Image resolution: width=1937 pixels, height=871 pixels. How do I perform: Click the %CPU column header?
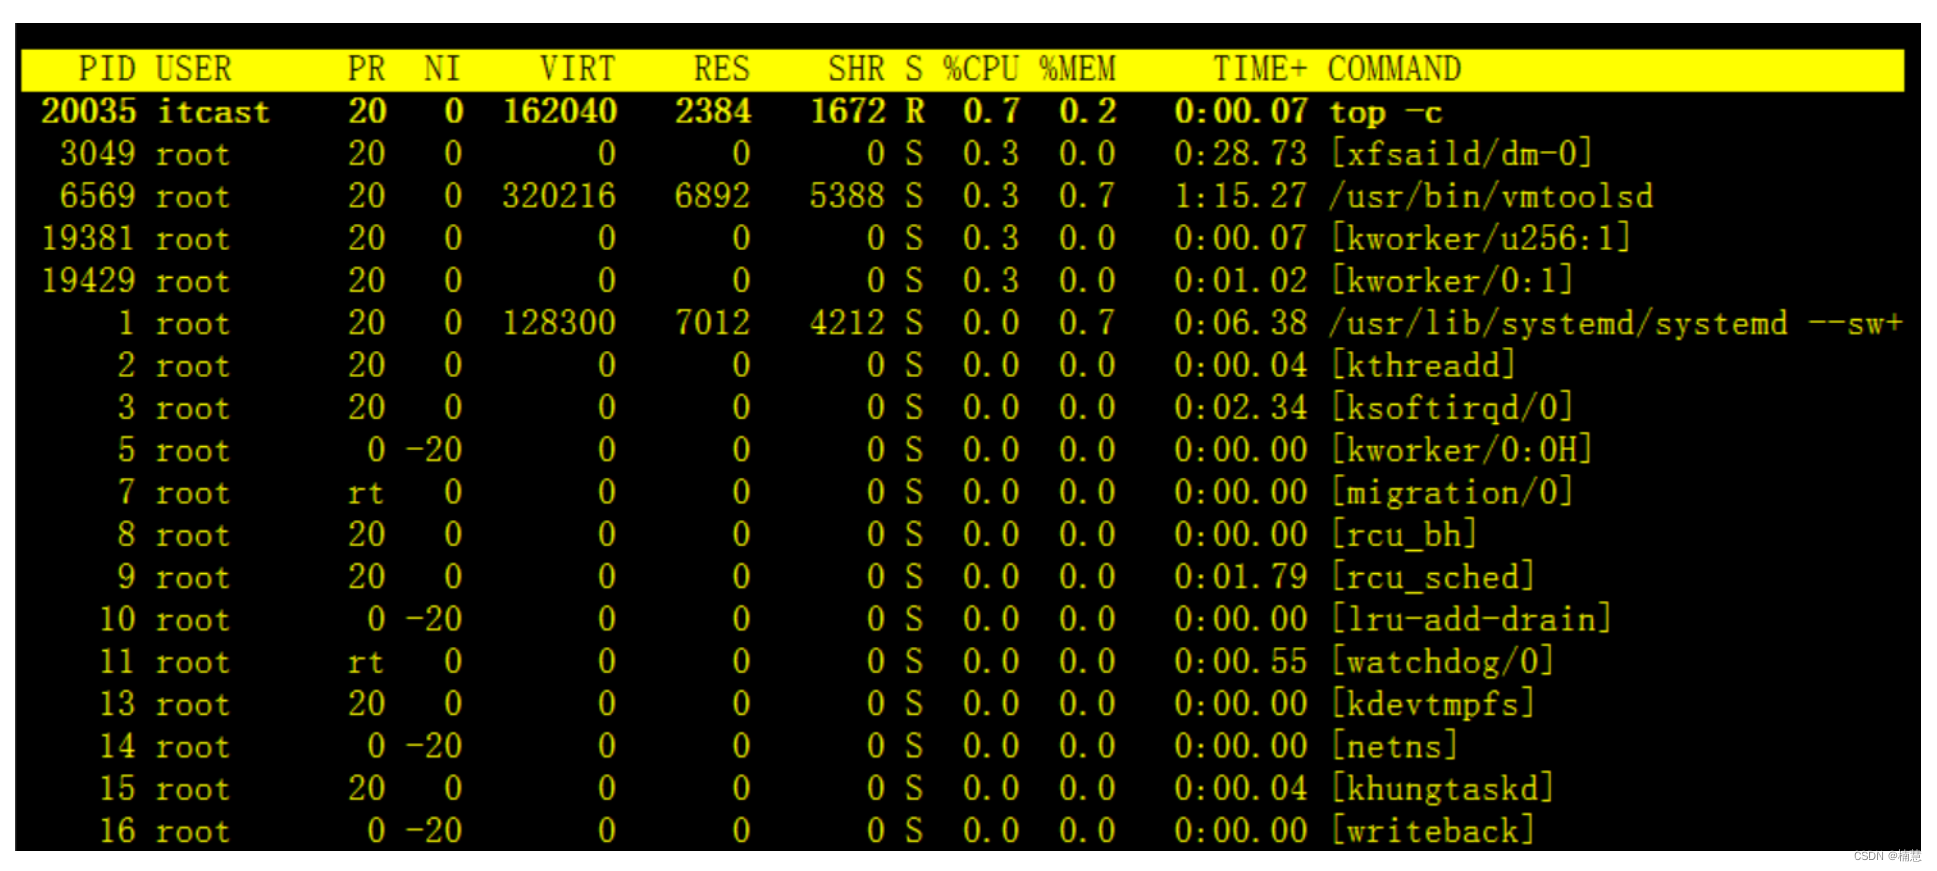(981, 69)
